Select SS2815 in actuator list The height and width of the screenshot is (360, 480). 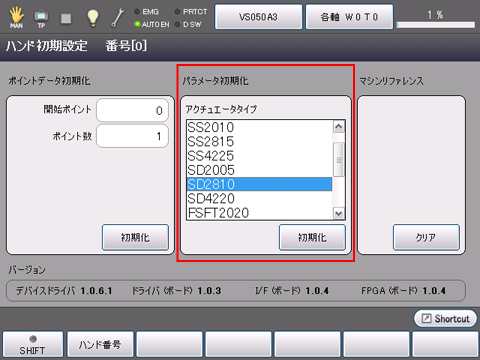(259, 142)
